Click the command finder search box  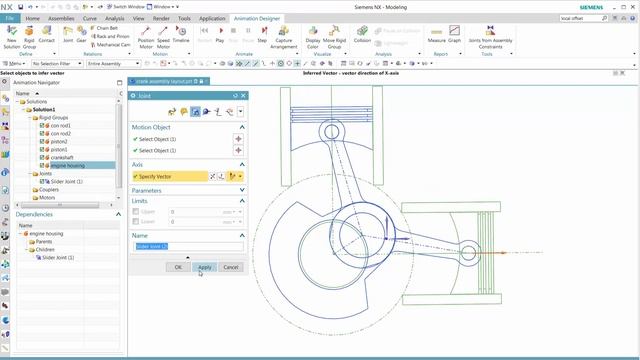point(584,18)
